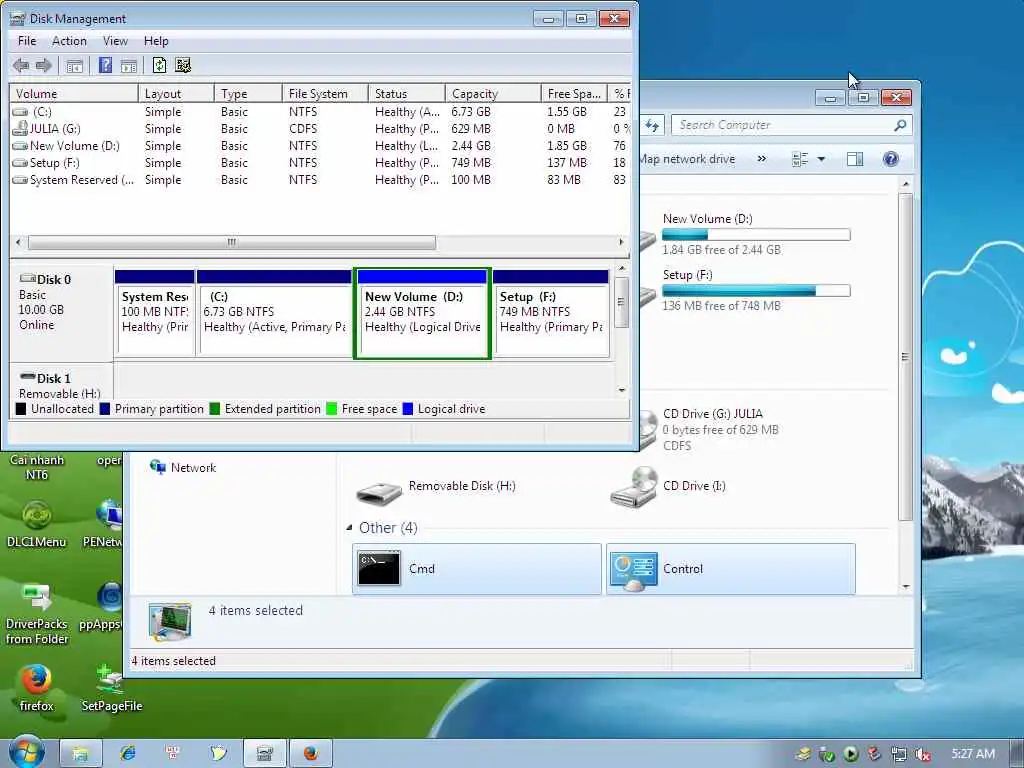
Task: Select the JULIA (G:) volume row
Action: [320, 129]
